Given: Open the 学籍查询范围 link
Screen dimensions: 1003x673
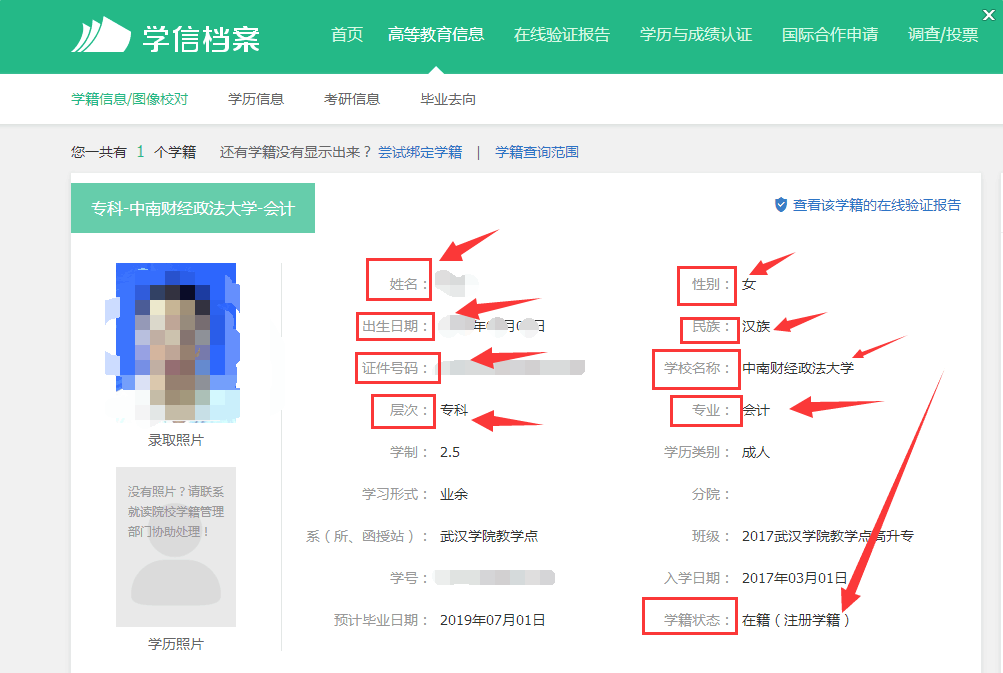Looking at the screenshot, I should point(537,152).
